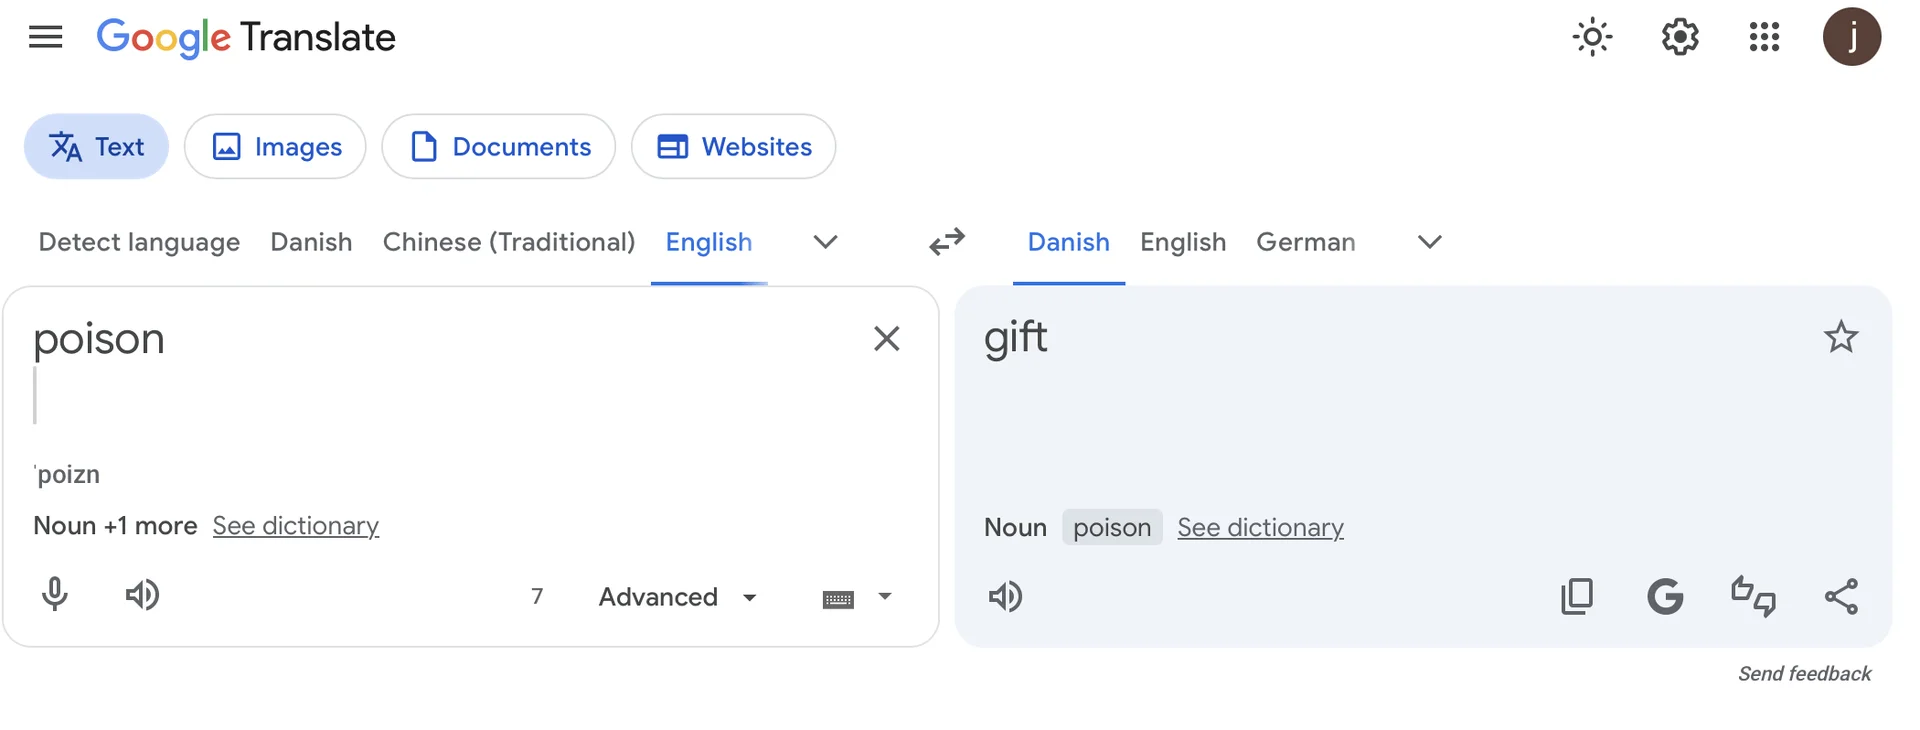Viewport: 1920px width, 730px height.
Task: Copy the translation to clipboard
Action: [1577, 597]
